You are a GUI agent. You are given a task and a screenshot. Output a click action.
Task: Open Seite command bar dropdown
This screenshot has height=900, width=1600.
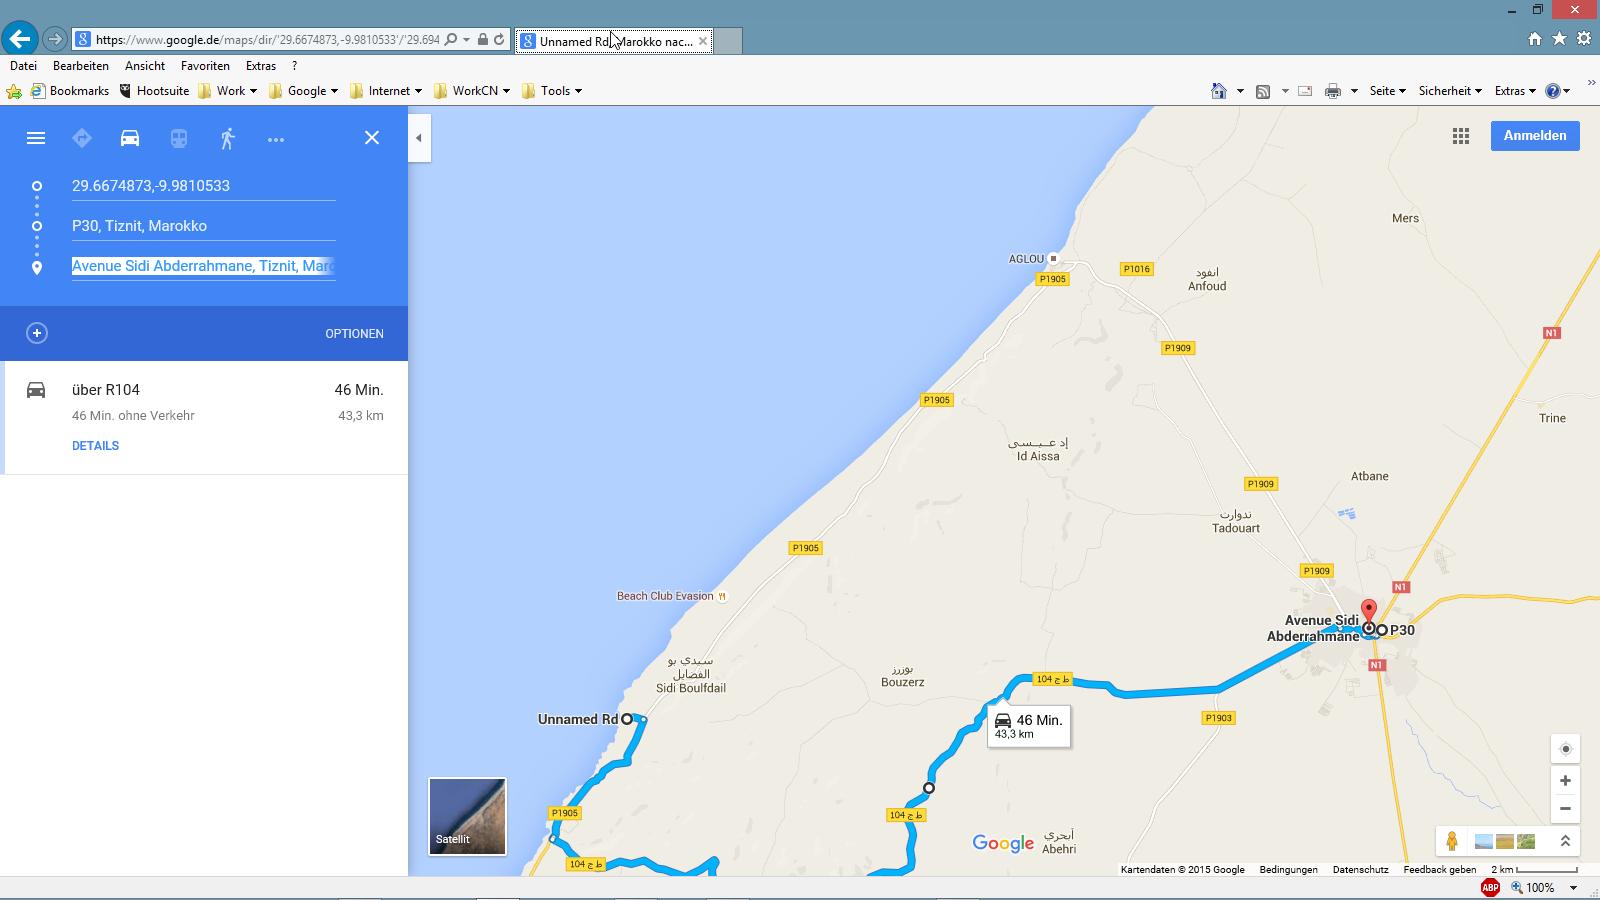click(x=1387, y=91)
